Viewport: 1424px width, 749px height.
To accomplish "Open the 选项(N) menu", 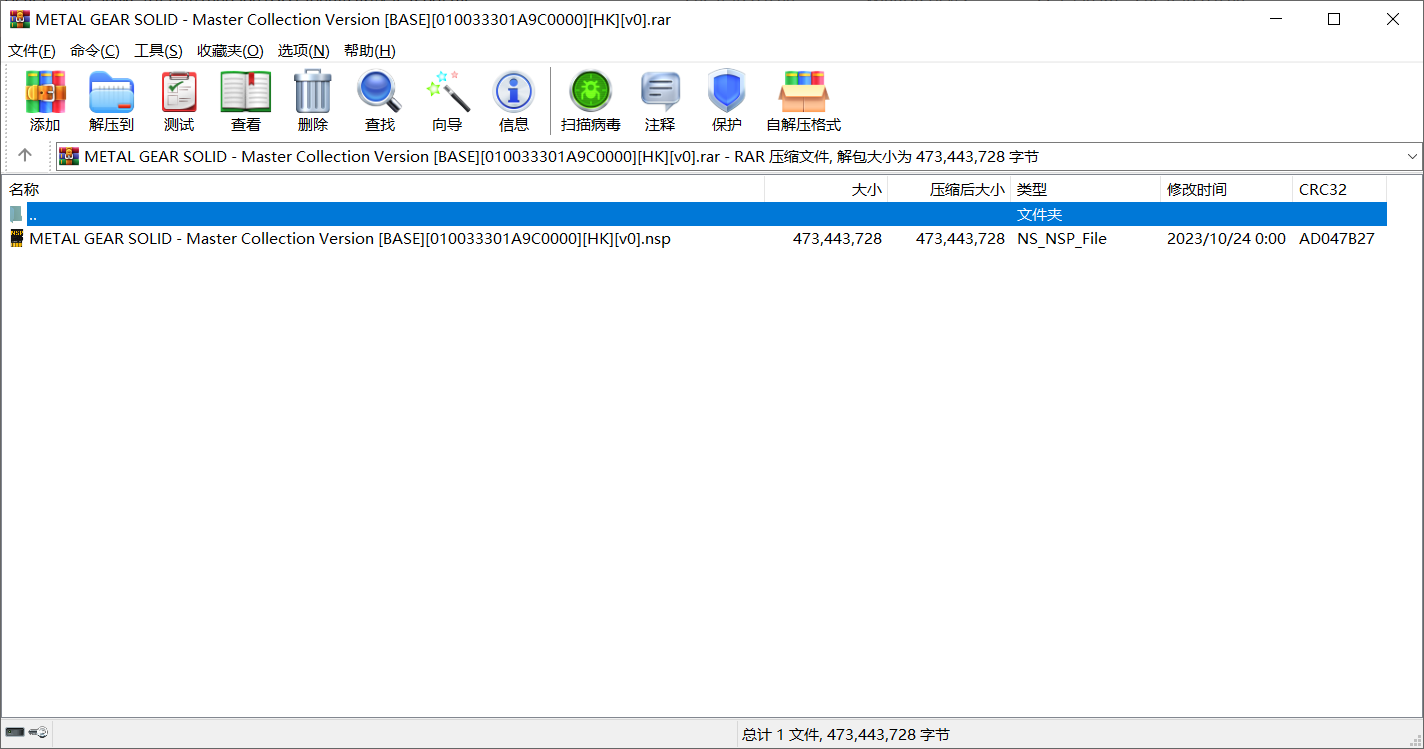I will (x=303, y=51).
